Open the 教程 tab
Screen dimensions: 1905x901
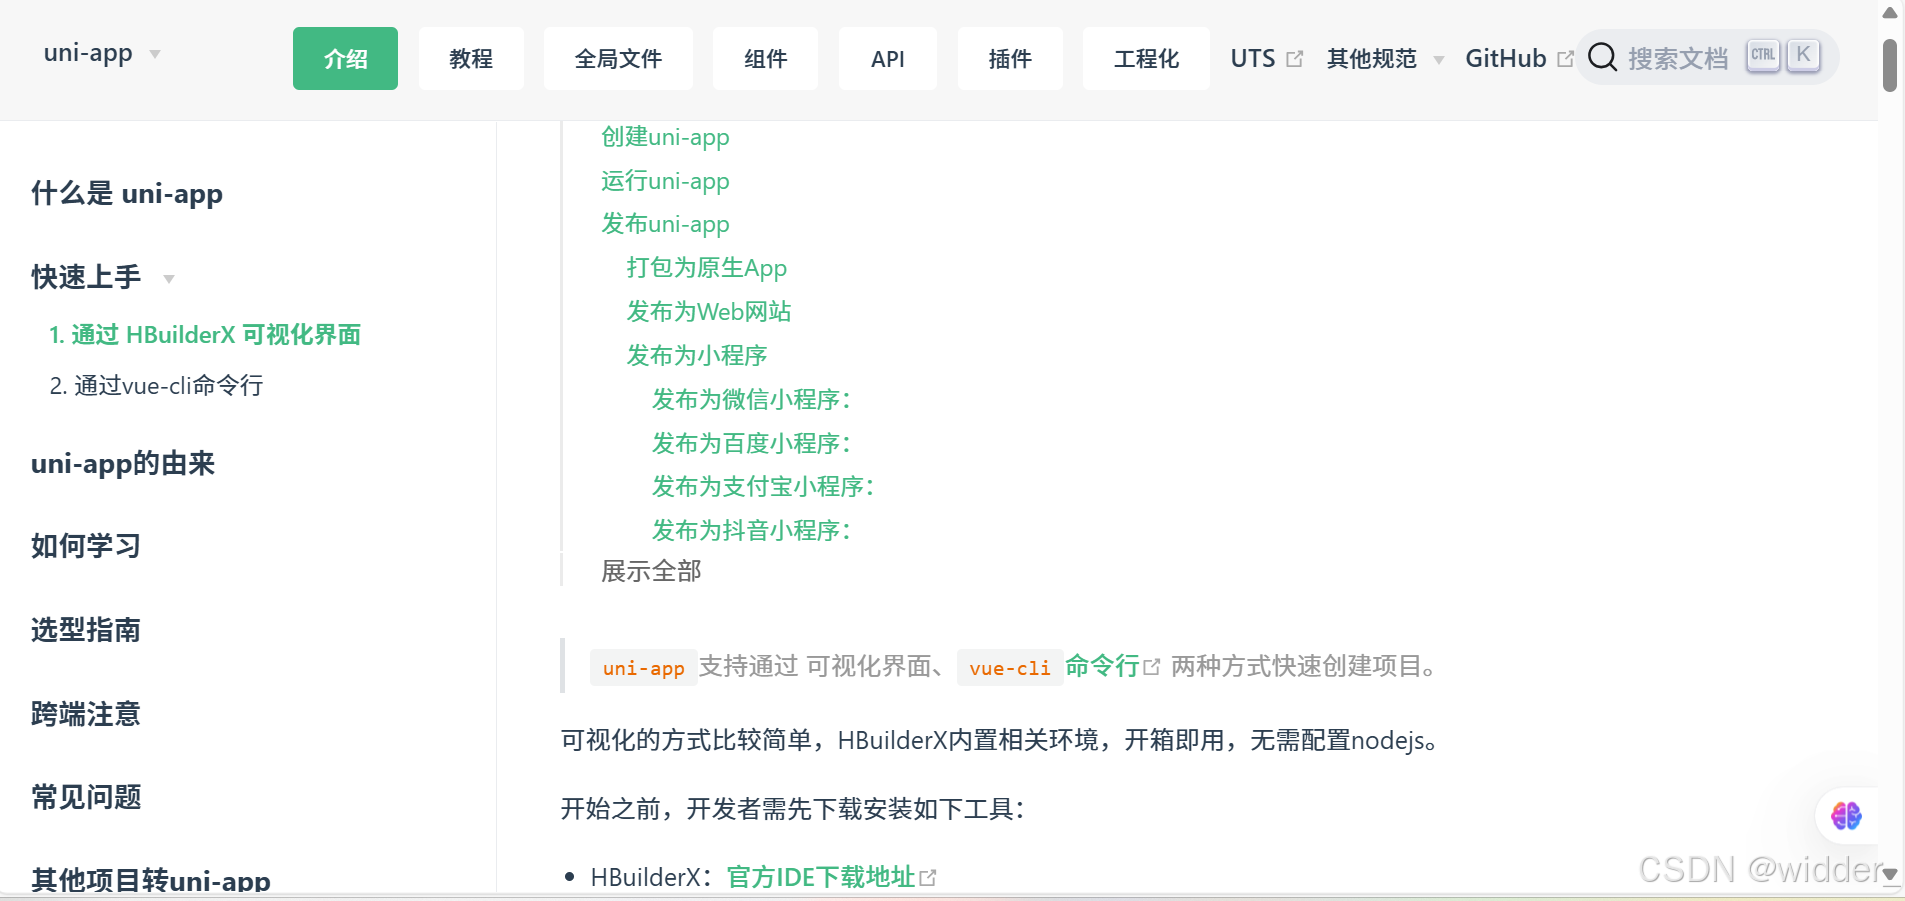(x=471, y=59)
